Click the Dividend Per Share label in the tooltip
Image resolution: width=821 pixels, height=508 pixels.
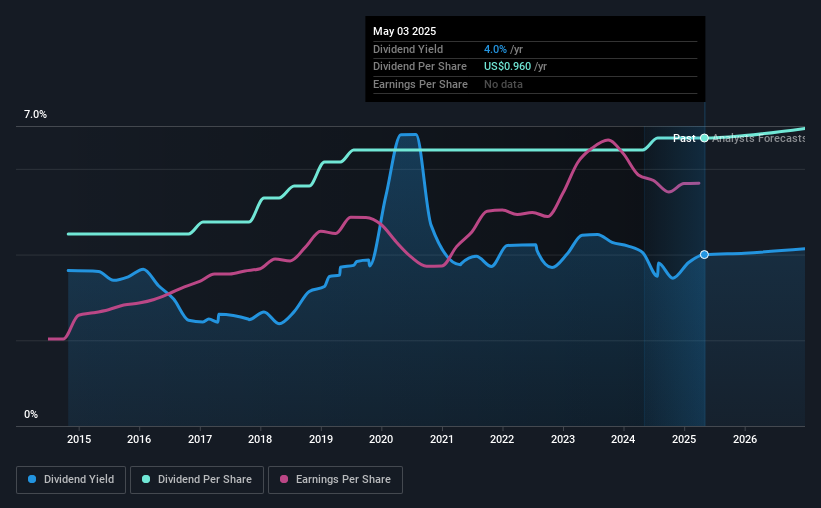tap(420, 67)
